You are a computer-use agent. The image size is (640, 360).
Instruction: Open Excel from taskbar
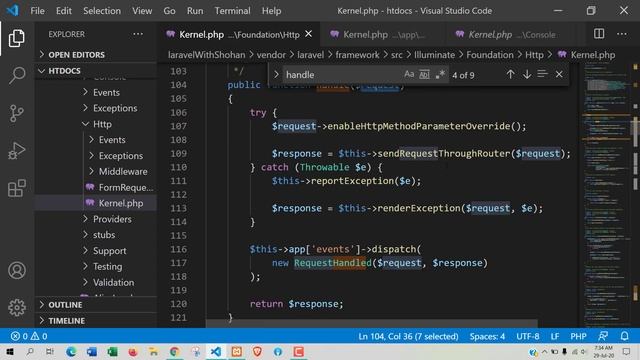[x=112, y=352]
